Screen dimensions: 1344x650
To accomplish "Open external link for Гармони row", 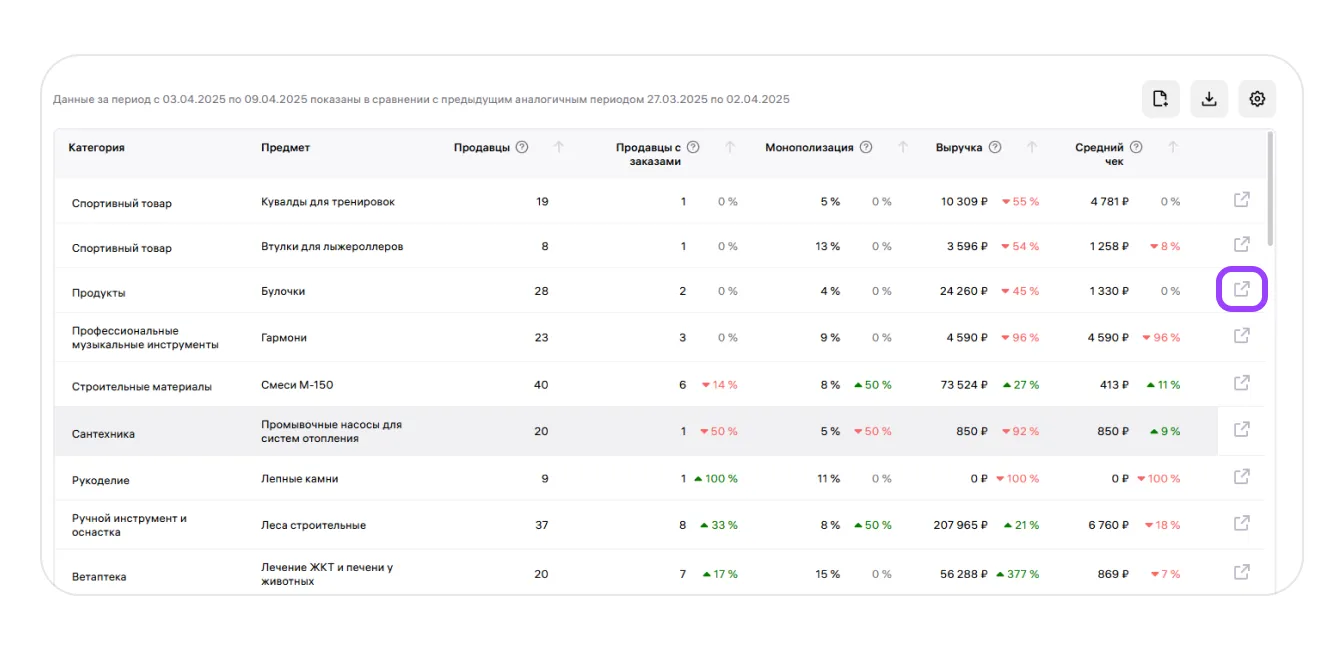I will click(x=1241, y=336).
